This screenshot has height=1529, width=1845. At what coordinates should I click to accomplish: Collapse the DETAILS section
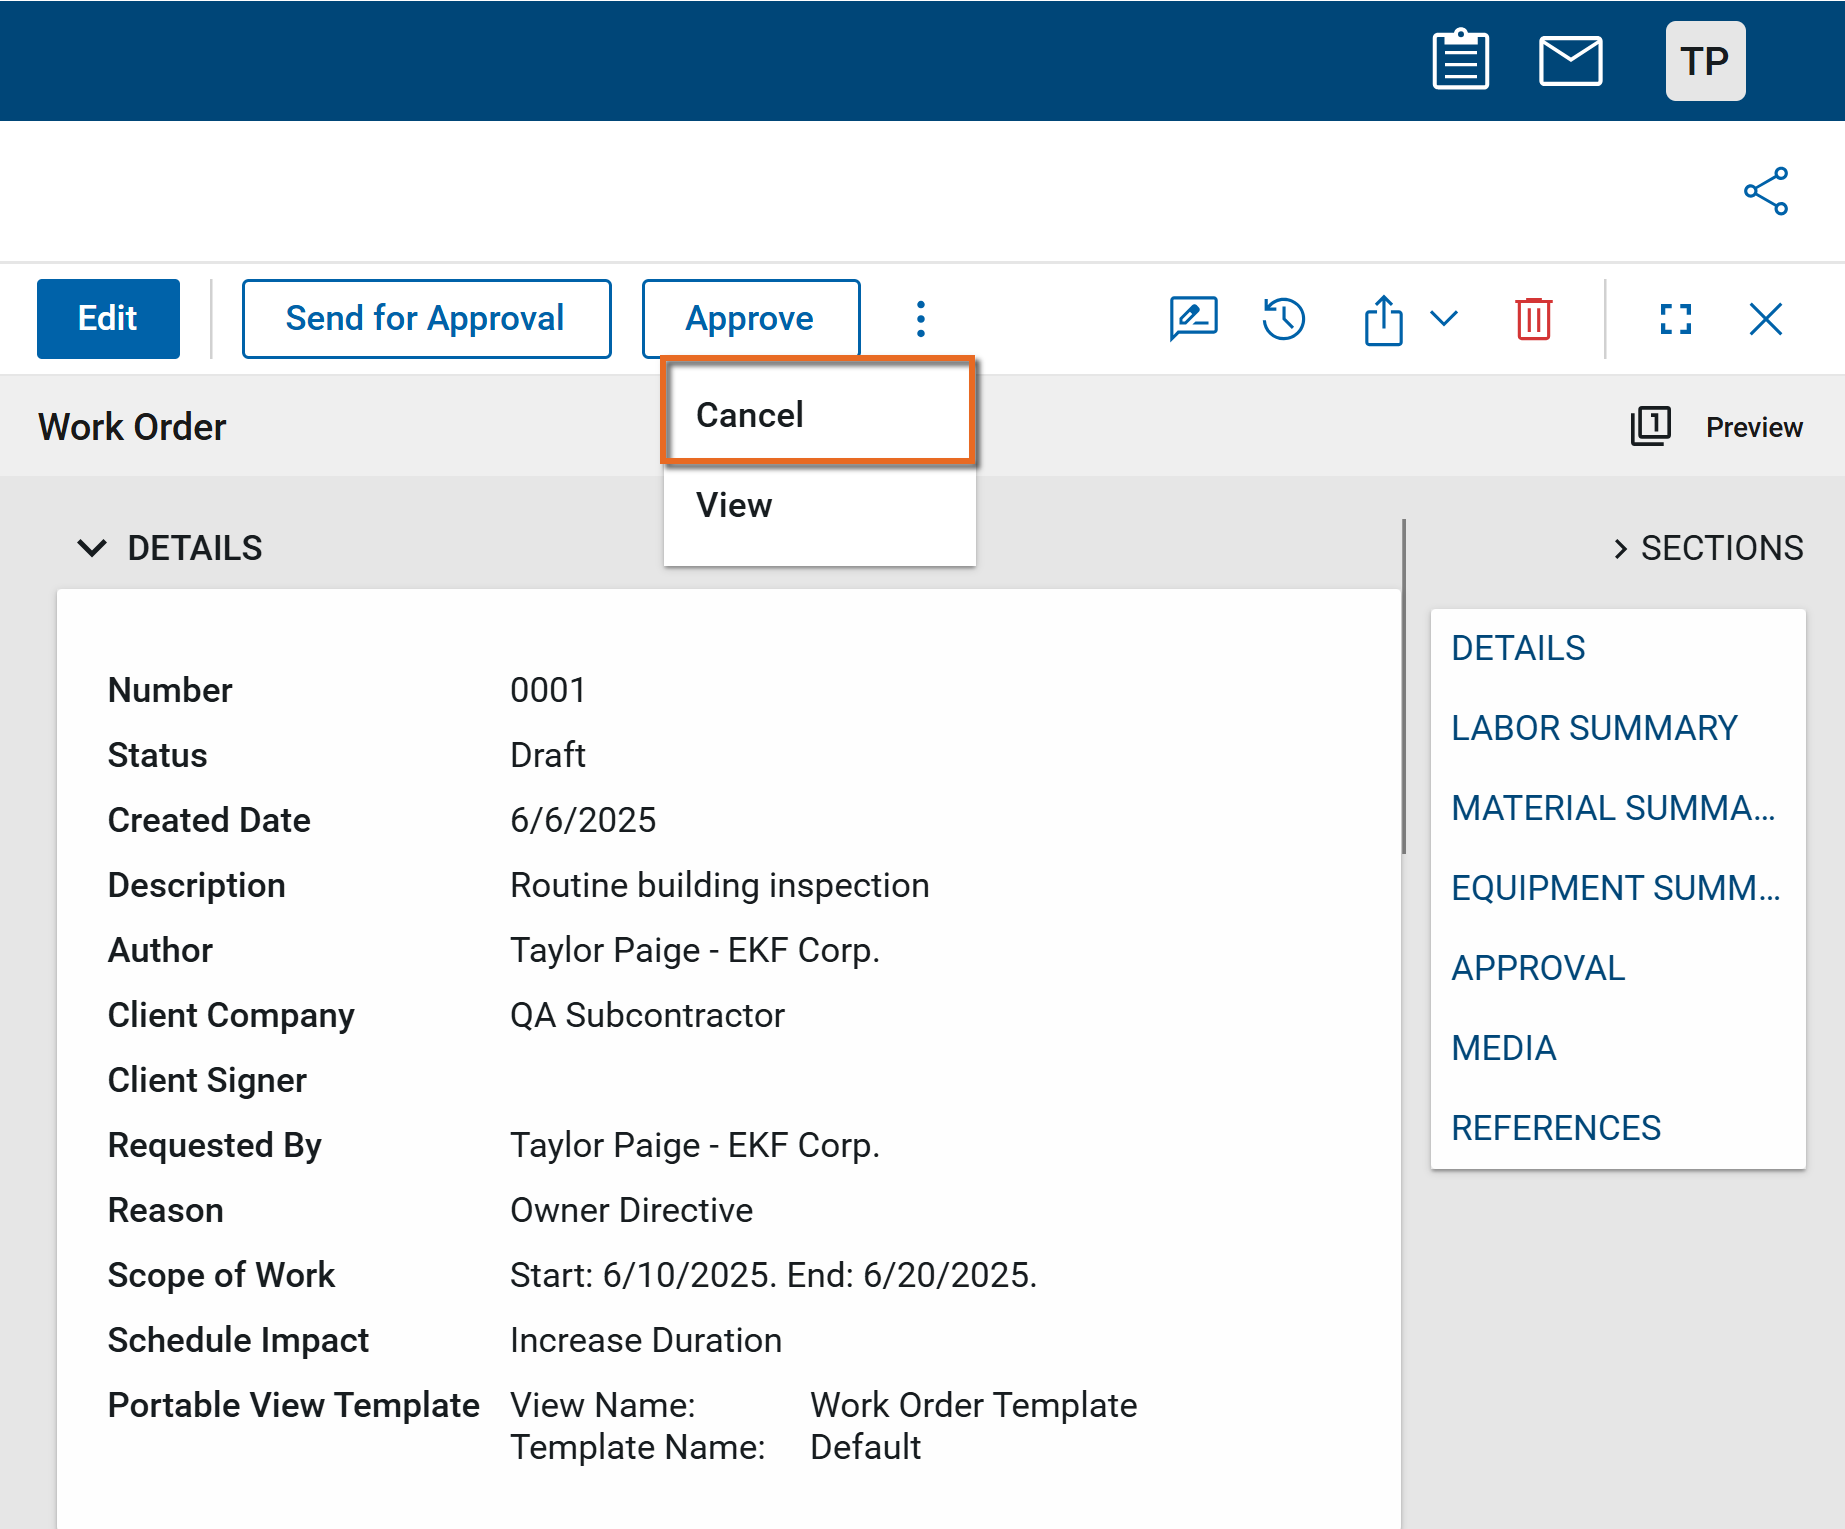(x=92, y=548)
